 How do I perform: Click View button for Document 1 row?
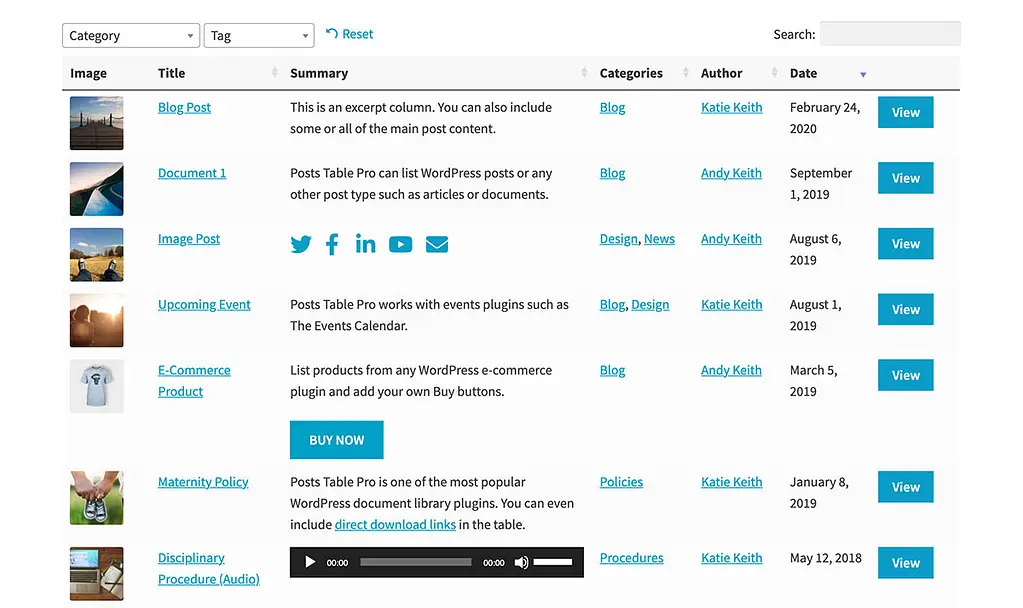906,178
